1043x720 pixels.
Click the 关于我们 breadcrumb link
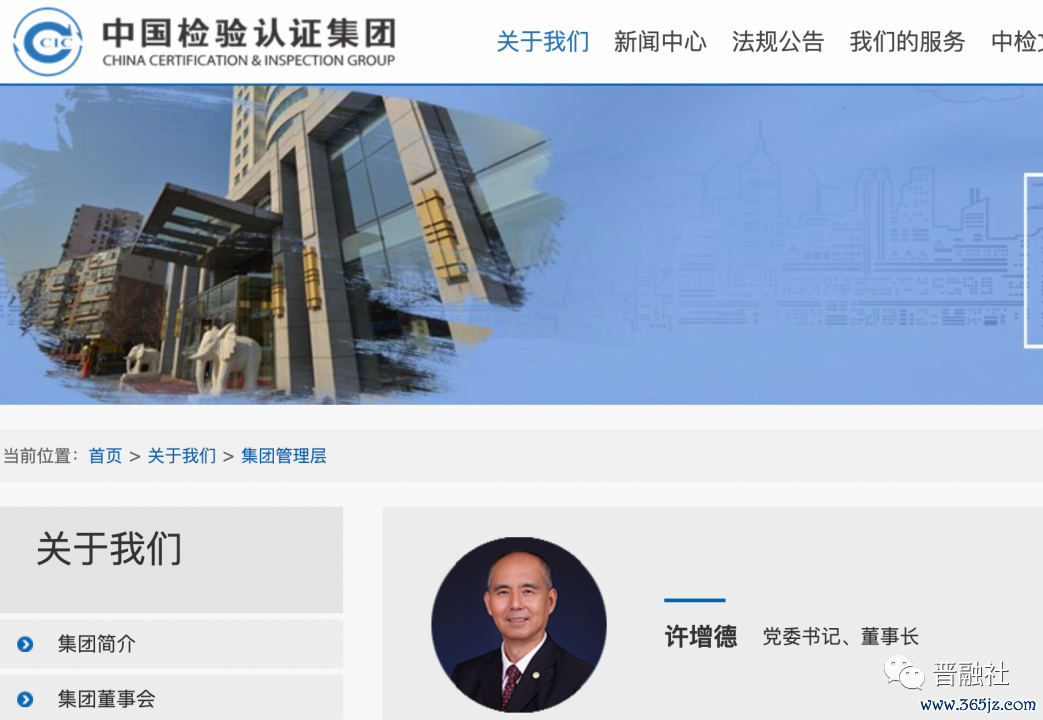(182, 456)
